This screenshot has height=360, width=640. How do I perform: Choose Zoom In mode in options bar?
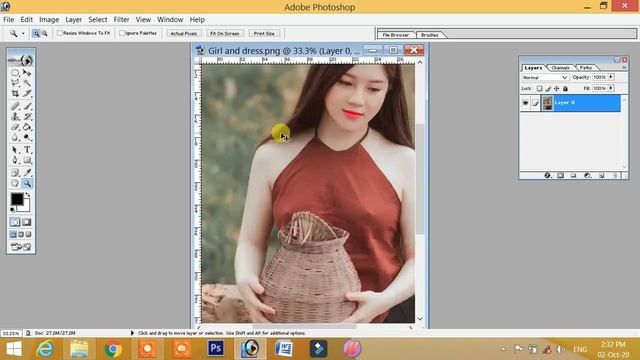coord(36,33)
